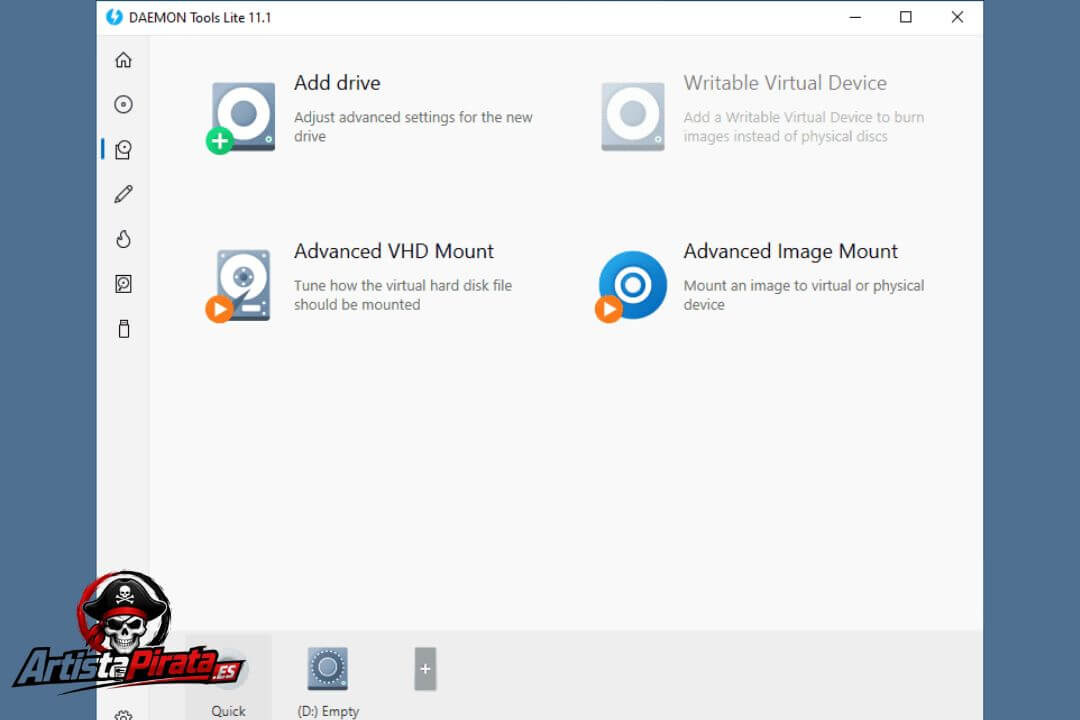Image resolution: width=1080 pixels, height=720 pixels.
Task: Open the Burn flame icon in sidebar
Action: tap(123, 239)
